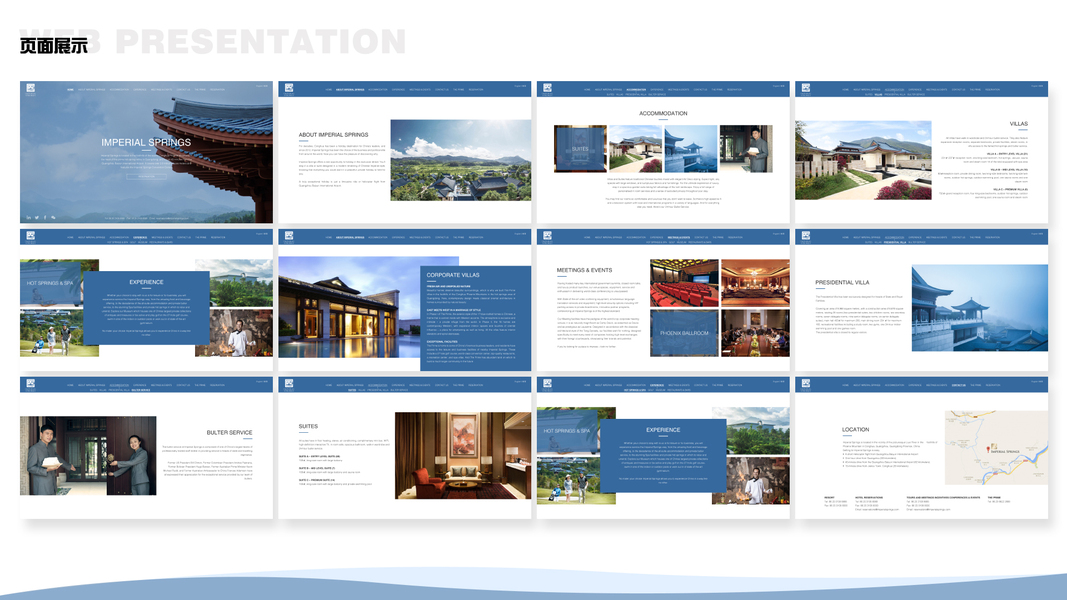Click the logo on the Meetings & Events page

coord(548,236)
